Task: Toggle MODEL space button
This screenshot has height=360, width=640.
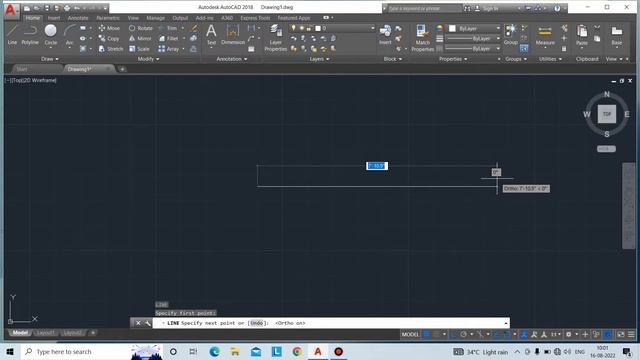Action: click(x=410, y=334)
